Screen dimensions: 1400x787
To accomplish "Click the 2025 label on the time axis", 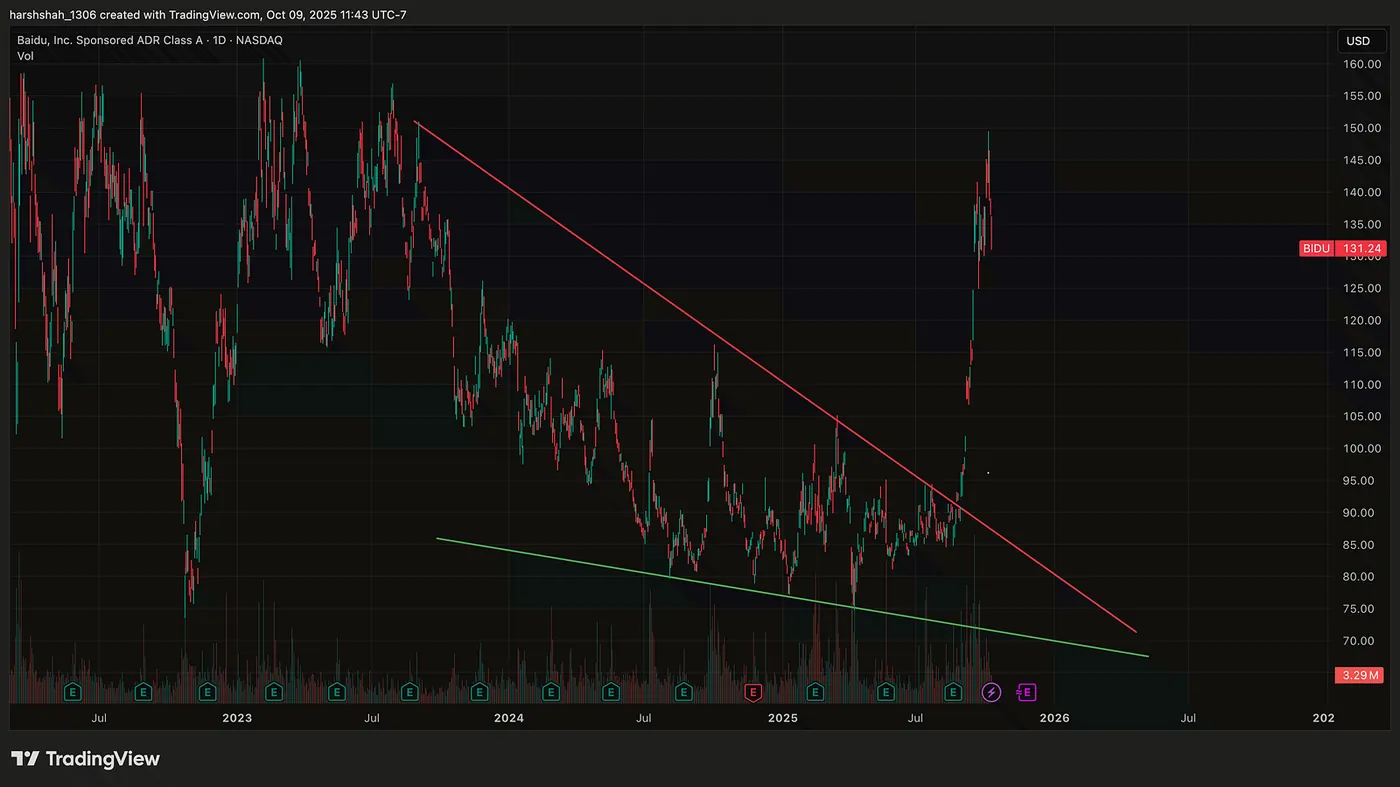I will (x=782, y=718).
